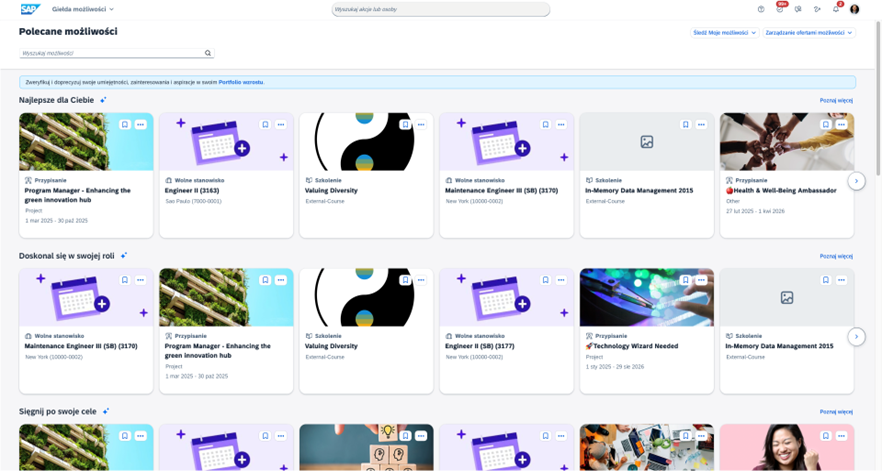This screenshot has width=882, height=471.
Task: Open the Portfolio wzrostu link
Action: 241,82
